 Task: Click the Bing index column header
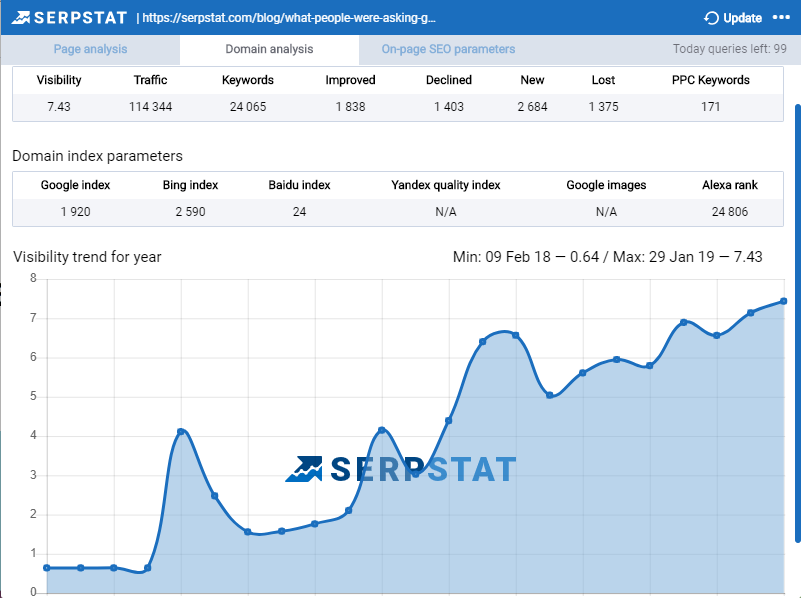190,185
